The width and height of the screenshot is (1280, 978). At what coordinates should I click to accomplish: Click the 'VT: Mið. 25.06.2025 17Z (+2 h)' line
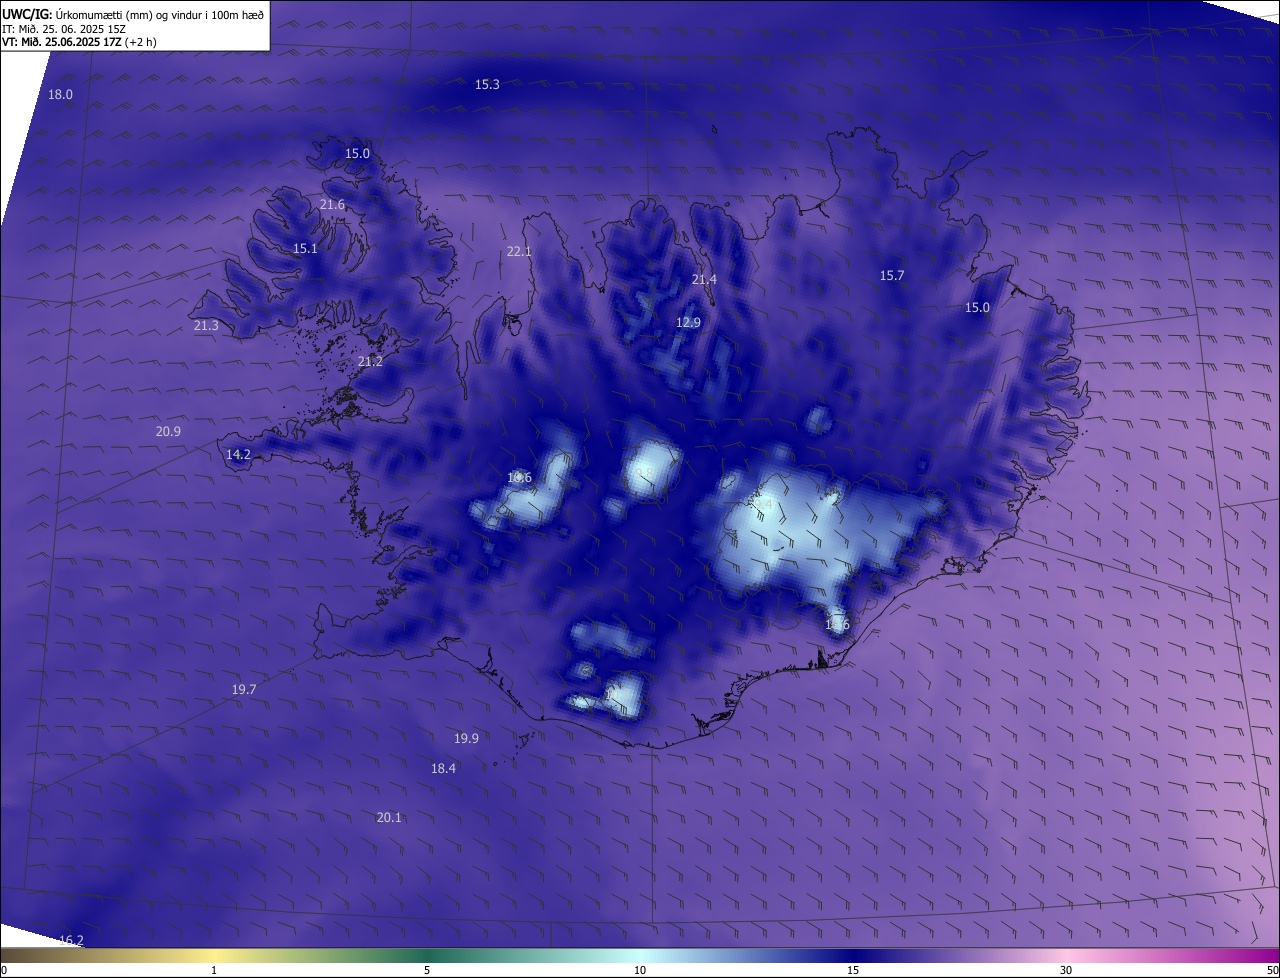point(79,42)
